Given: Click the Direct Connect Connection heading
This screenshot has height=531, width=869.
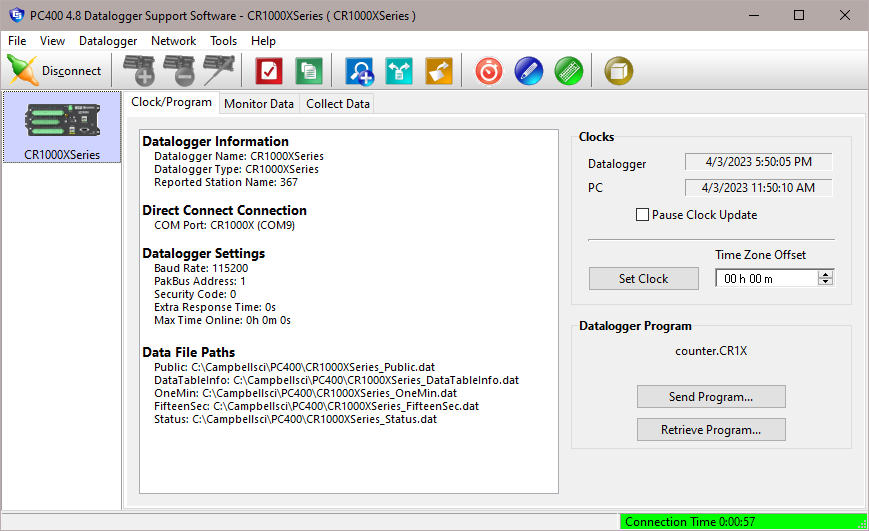Looking at the screenshot, I should click(224, 211).
